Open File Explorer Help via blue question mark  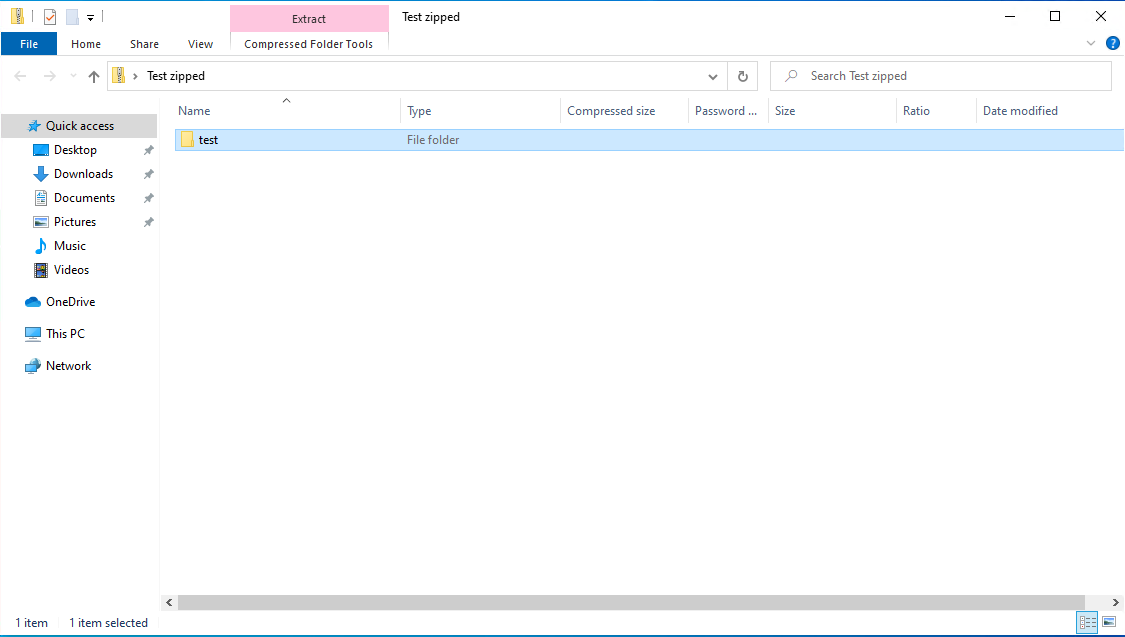tap(1113, 43)
